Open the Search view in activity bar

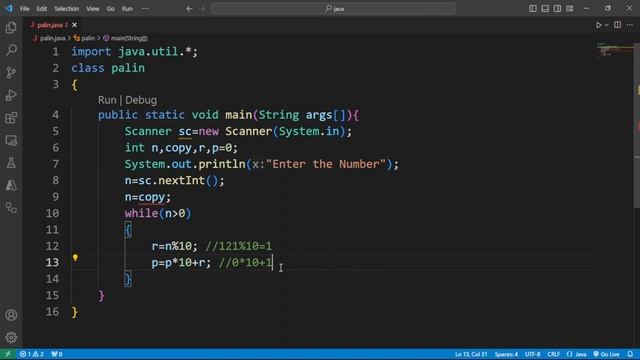click(x=11, y=50)
